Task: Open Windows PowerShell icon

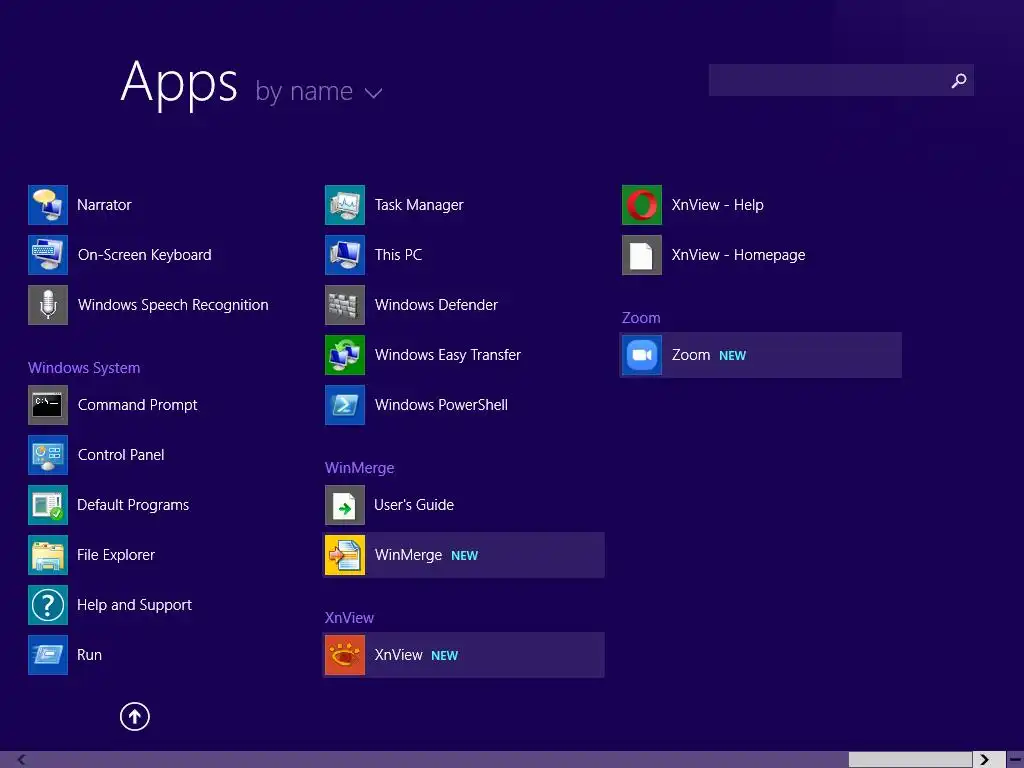Action: (x=345, y=405)
